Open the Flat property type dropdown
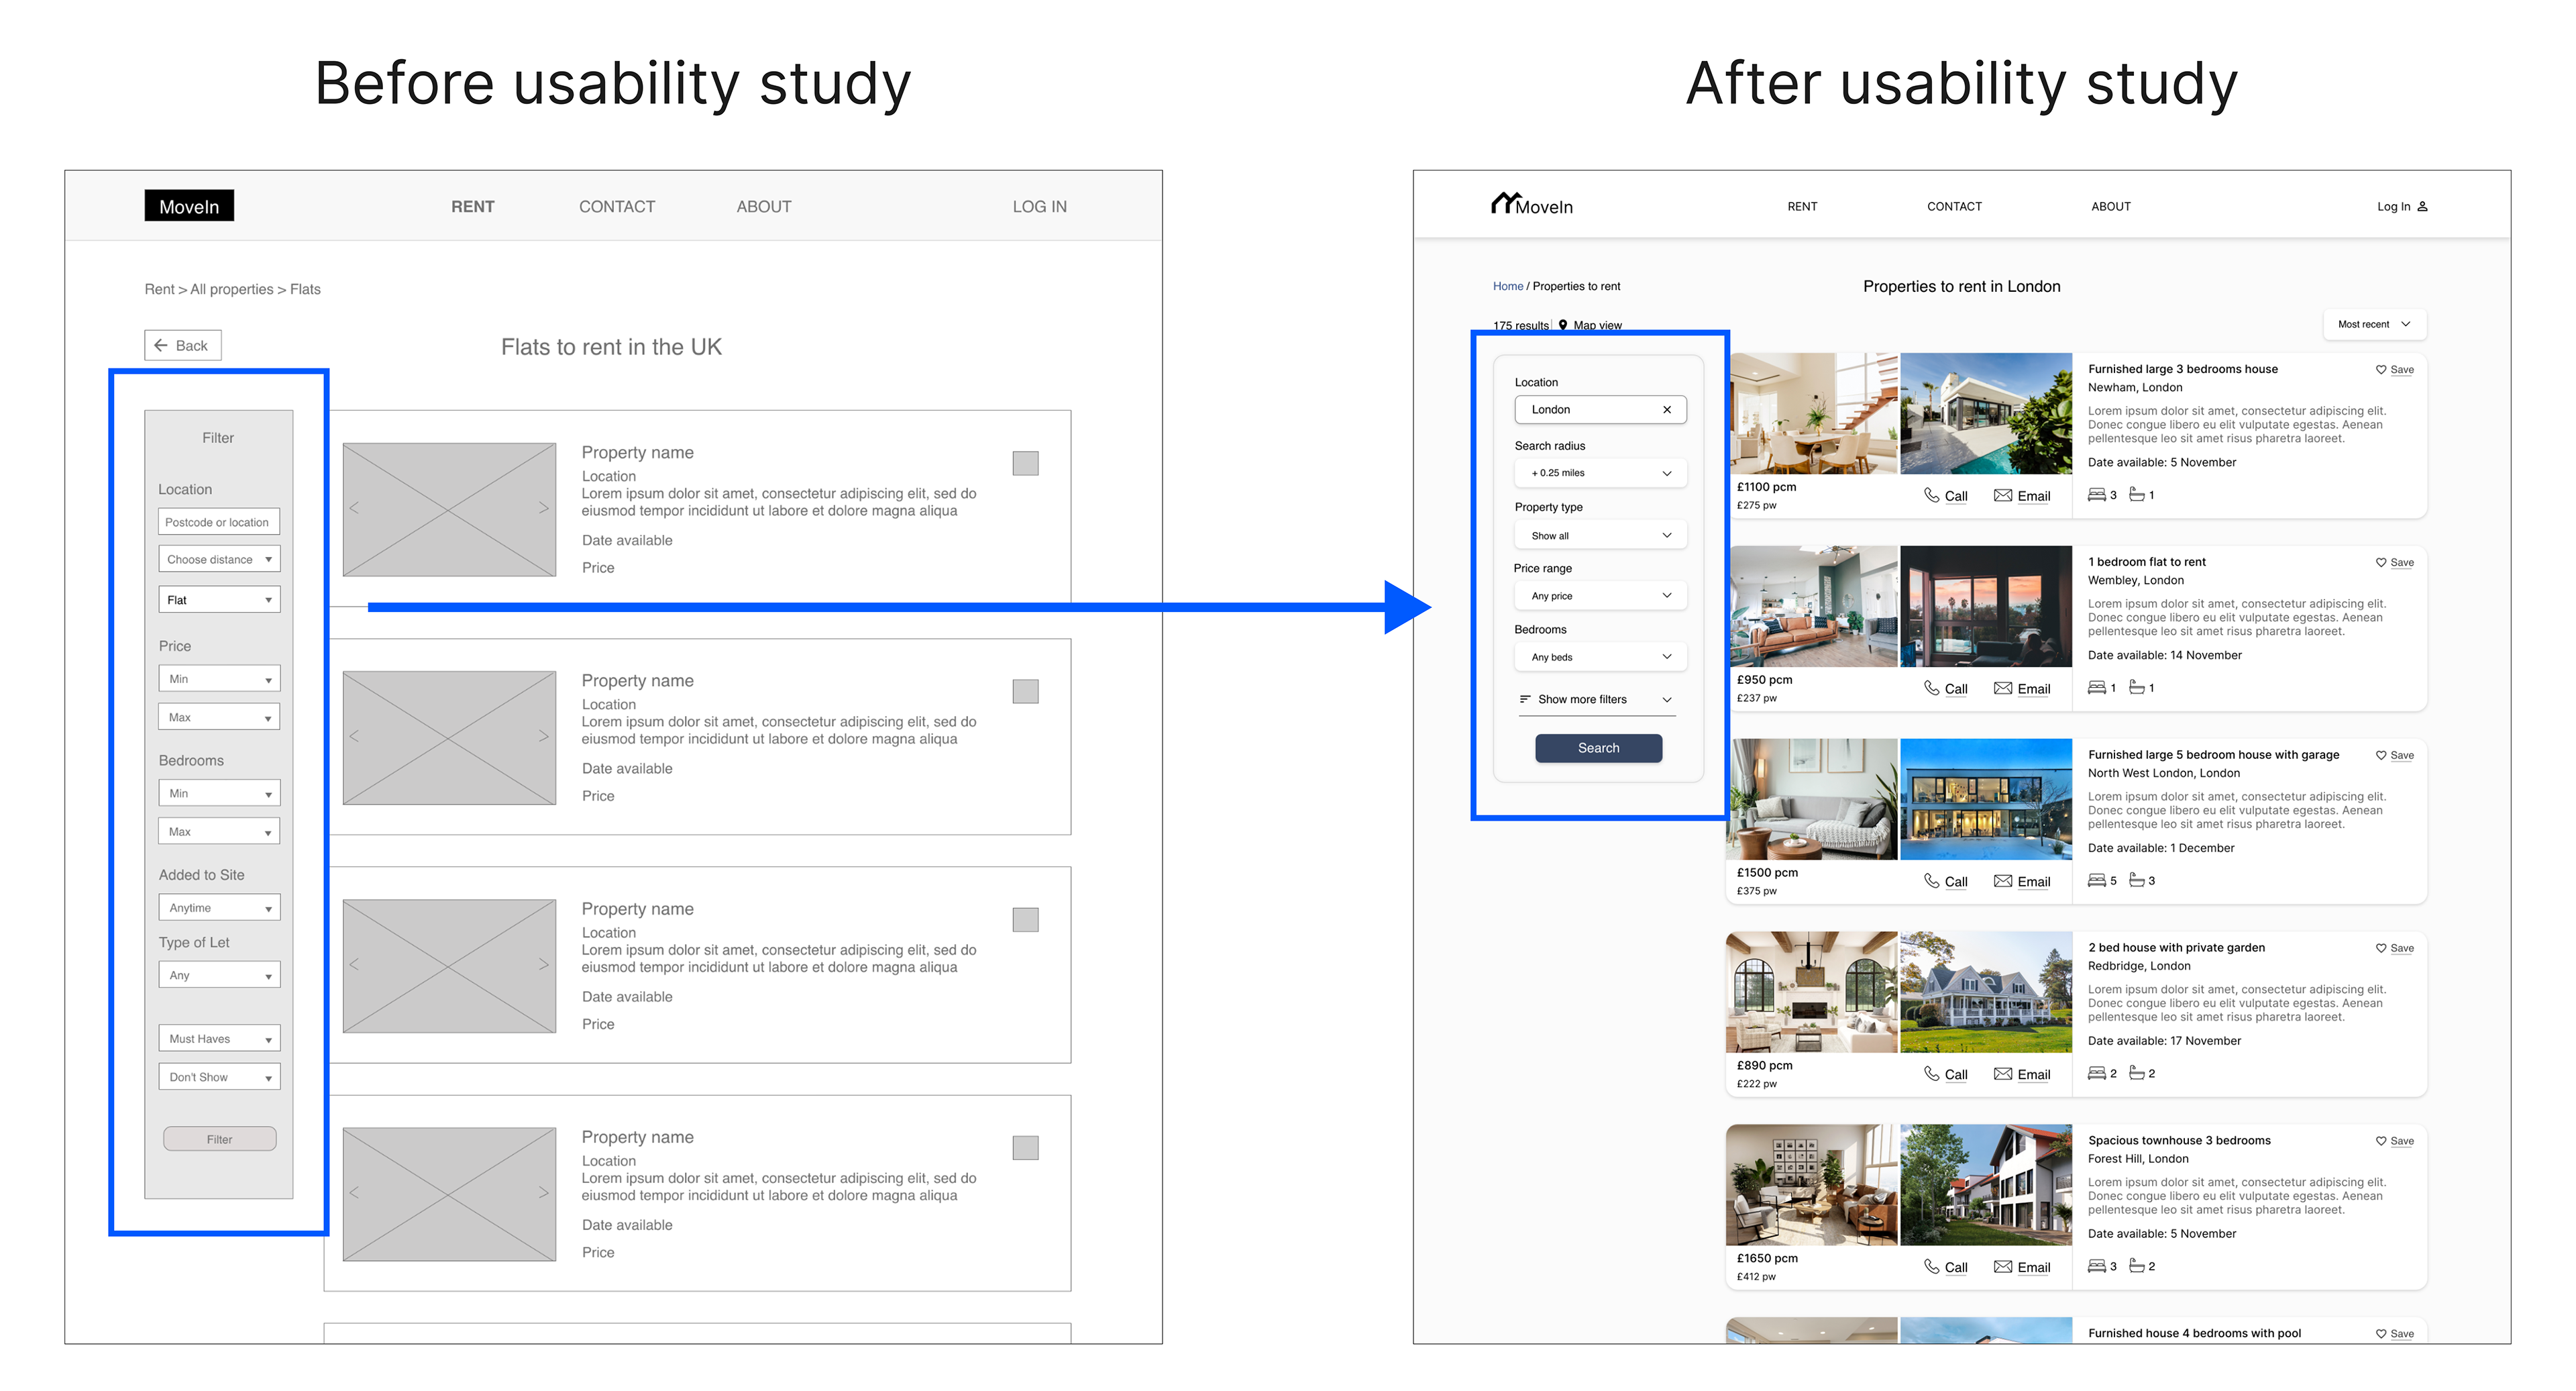Viewport: 2576px width, 1391px height. click(x=219, y=599)
